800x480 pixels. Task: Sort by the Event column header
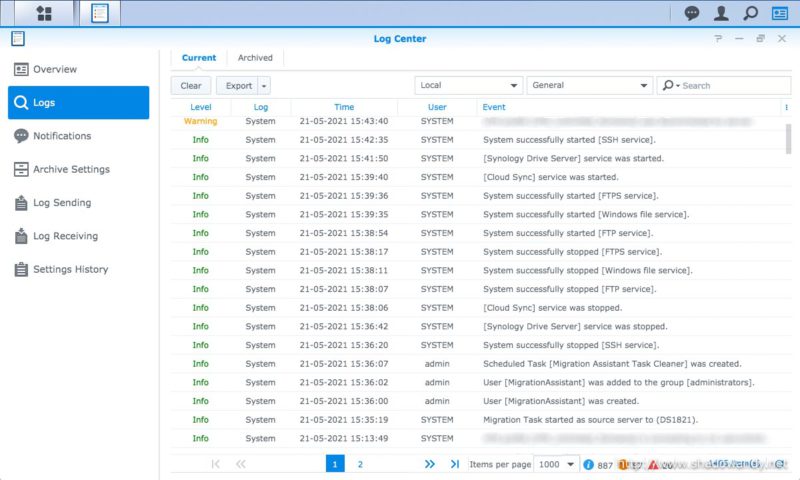(x=494, y=107)
